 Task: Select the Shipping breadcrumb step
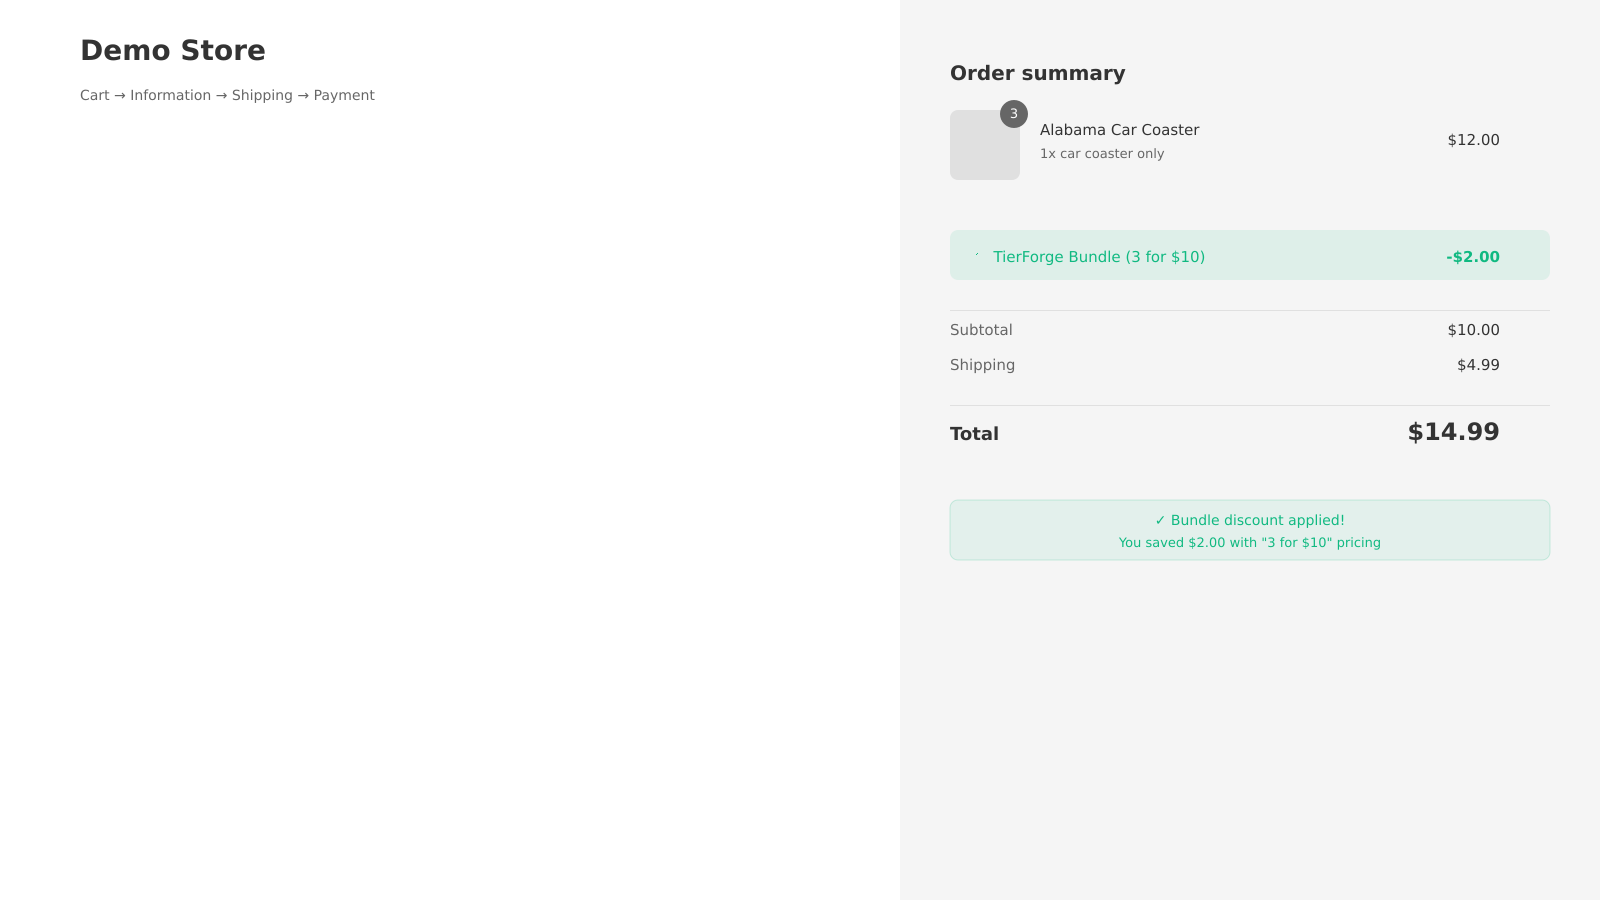[x=262, y=95]
